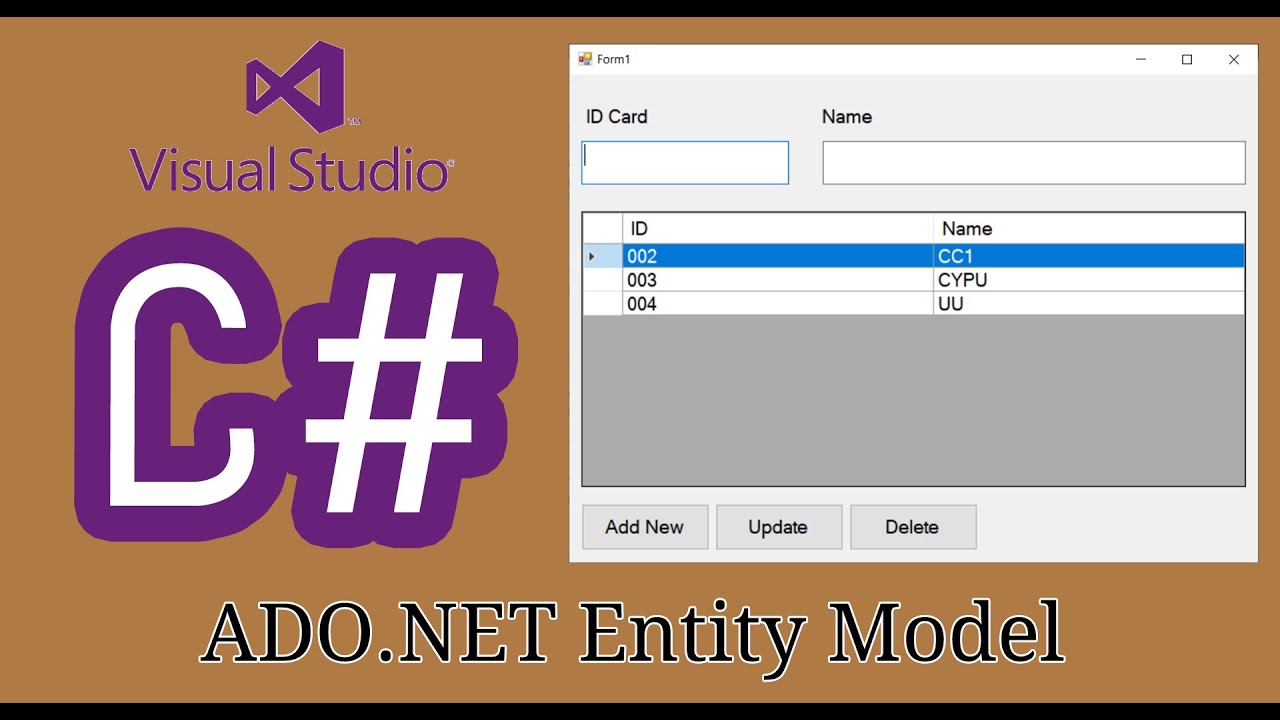Close the Form1 window
This screenshot has height=720, width=1280.
[x=1234, y=59]
